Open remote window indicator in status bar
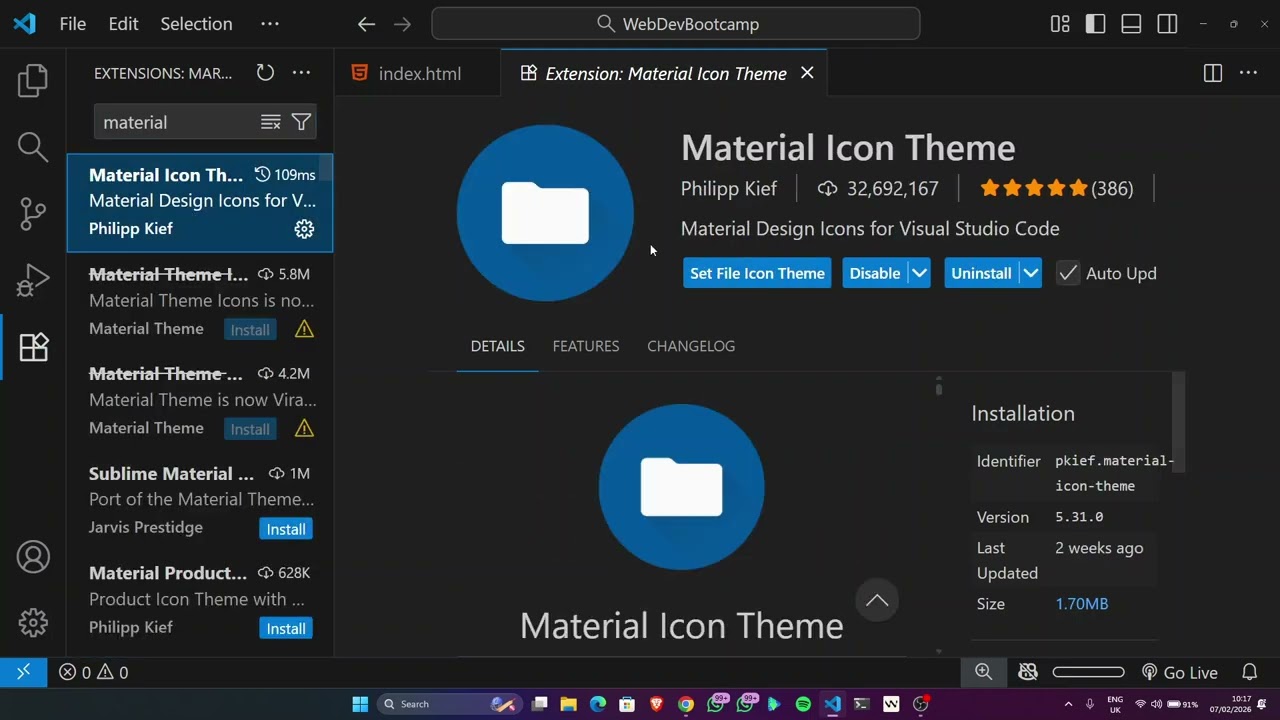This screenshot has width=1280, height=720. pos(24,672)
